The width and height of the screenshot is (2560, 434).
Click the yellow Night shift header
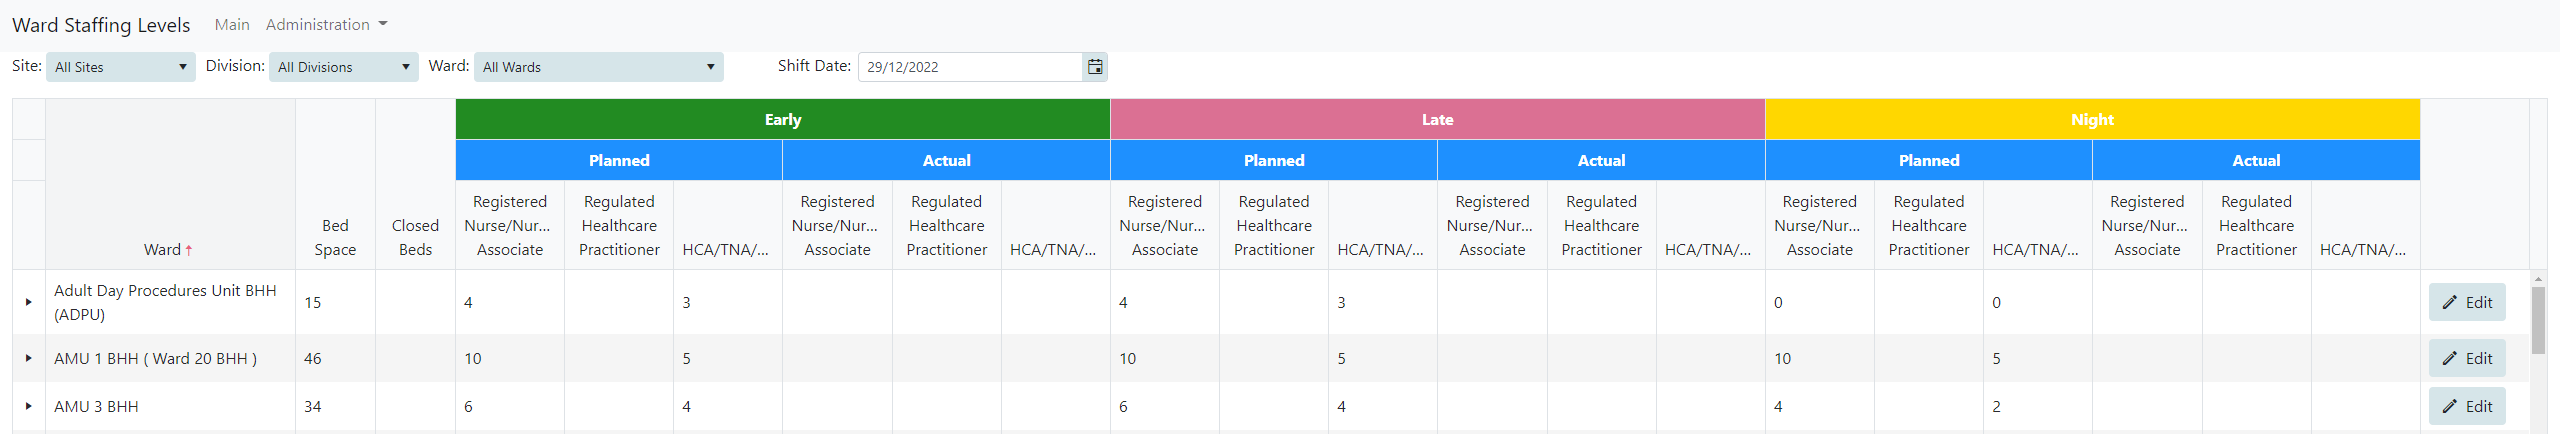coord(2092,119)
